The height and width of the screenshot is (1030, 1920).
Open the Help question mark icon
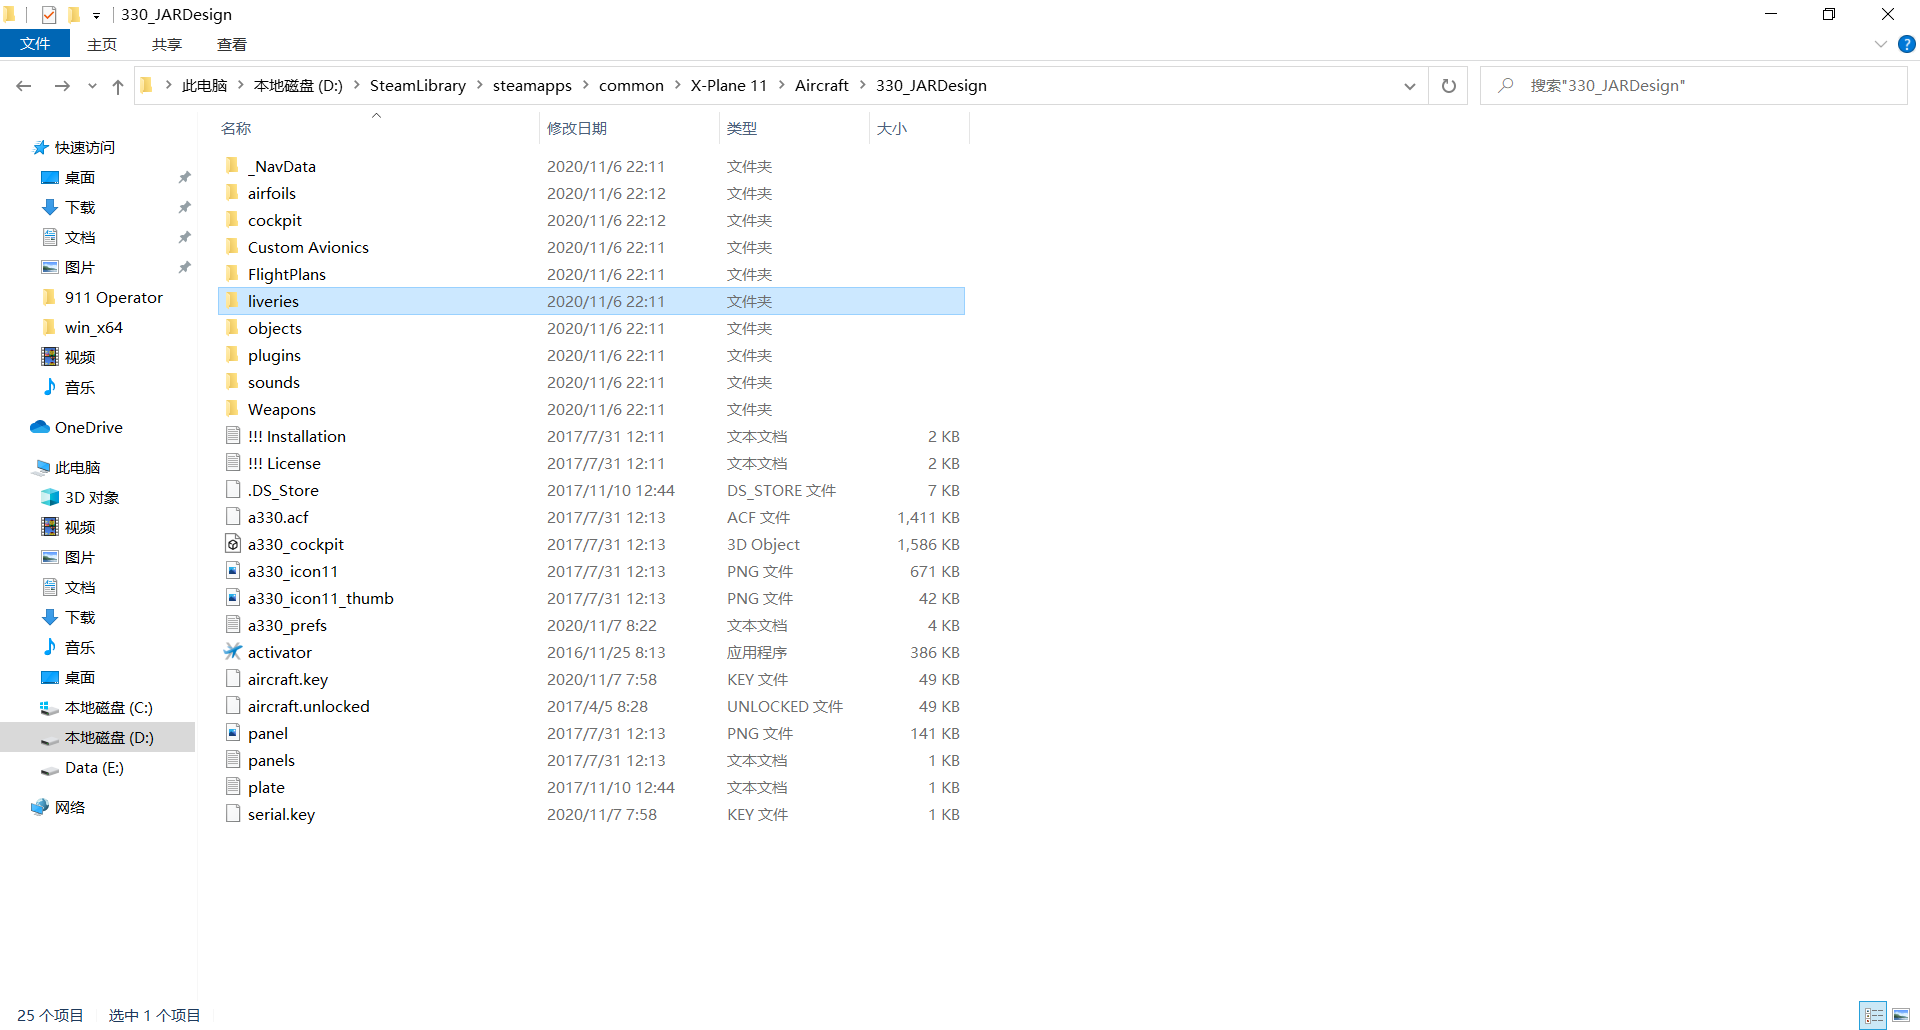pyautogui.click(x=1906, y=44)
